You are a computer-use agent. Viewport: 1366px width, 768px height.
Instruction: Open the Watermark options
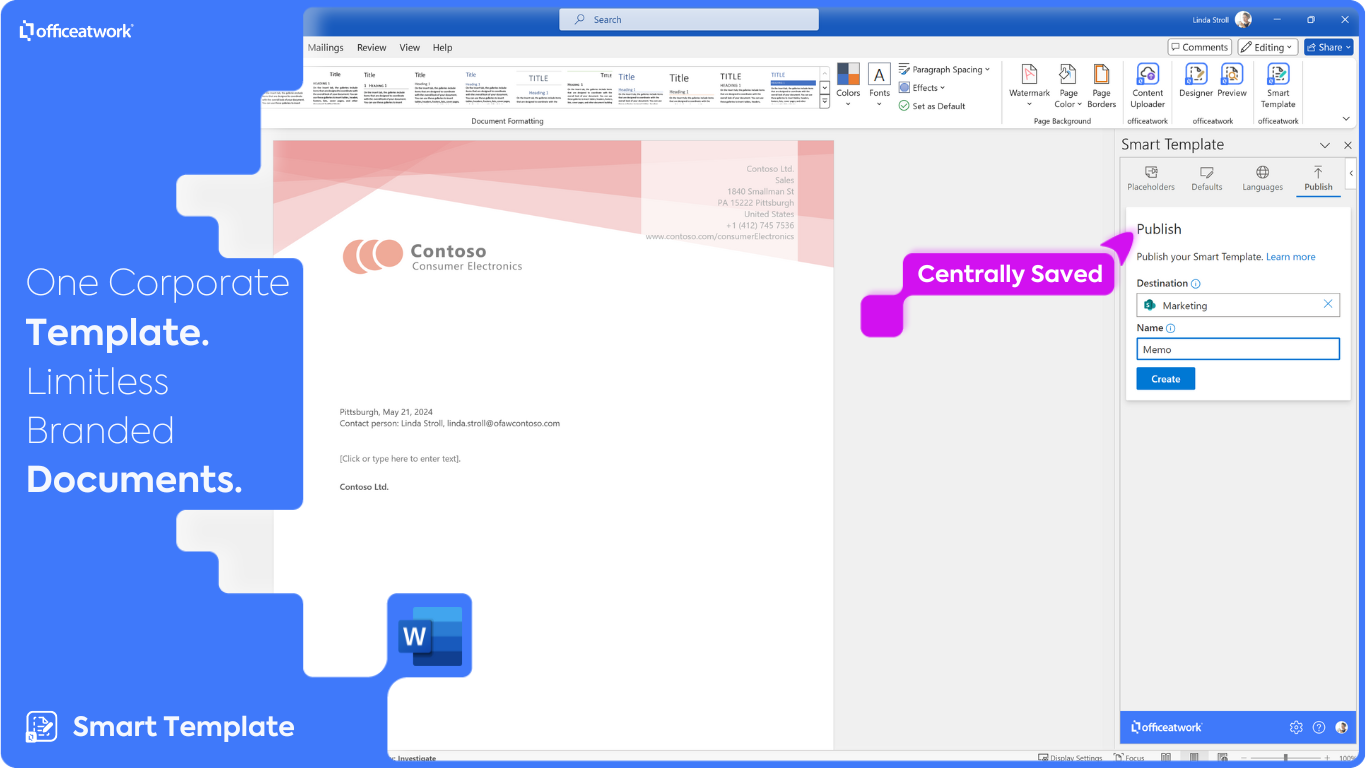pos(1029,86)
